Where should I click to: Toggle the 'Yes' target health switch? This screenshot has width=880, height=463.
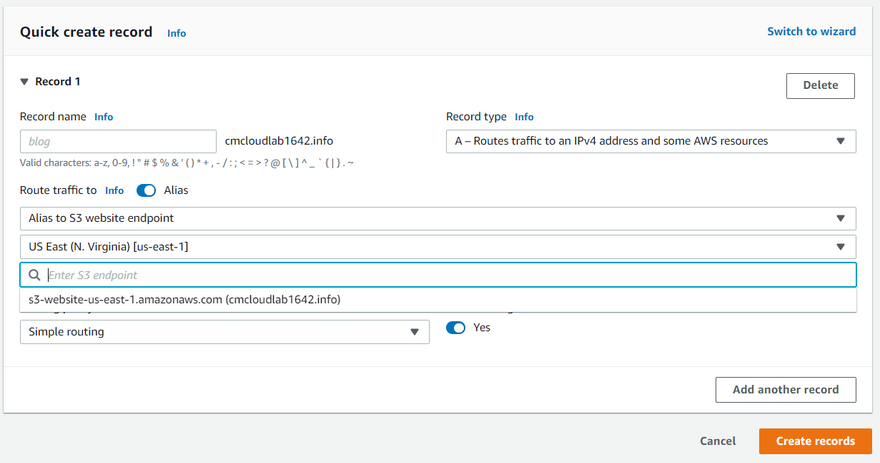point(456,327)
